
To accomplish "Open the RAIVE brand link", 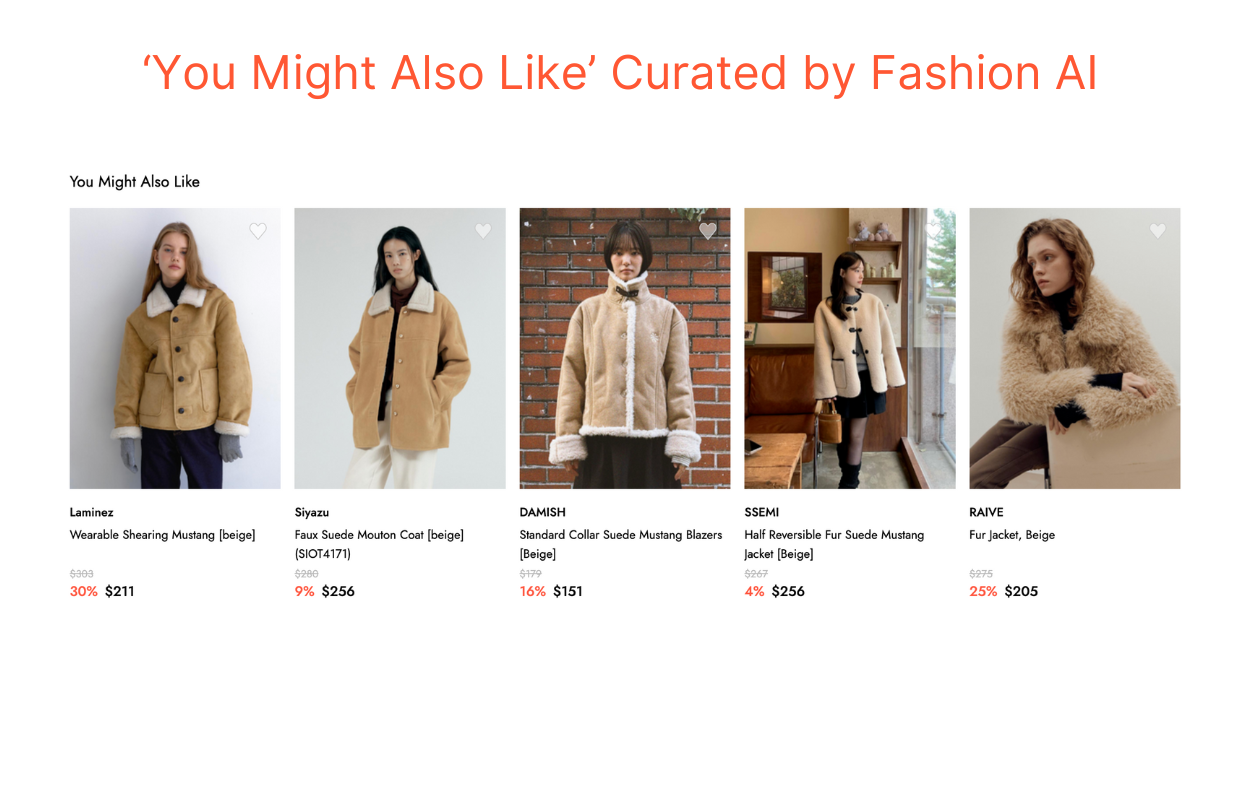I will [987, 513].
